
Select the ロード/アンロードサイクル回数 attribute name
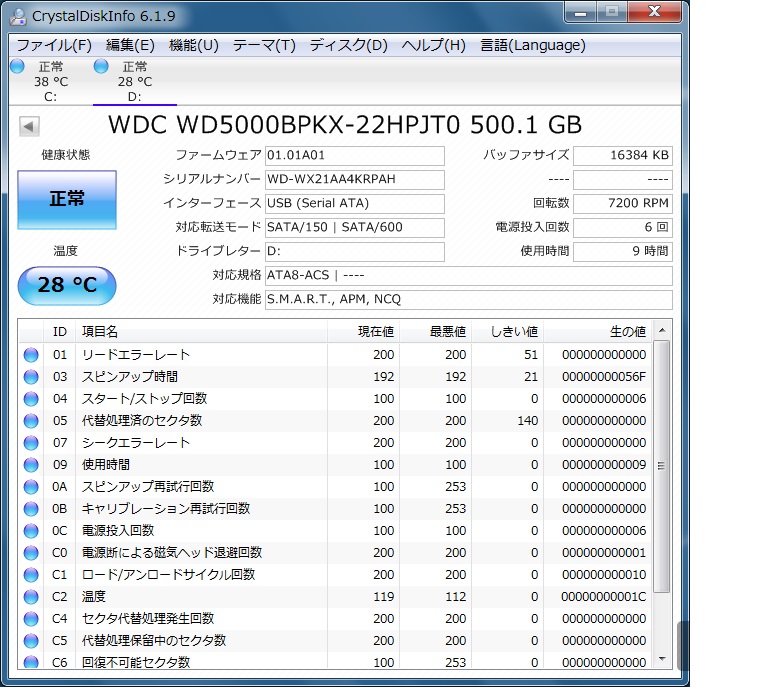click(168, 575)
